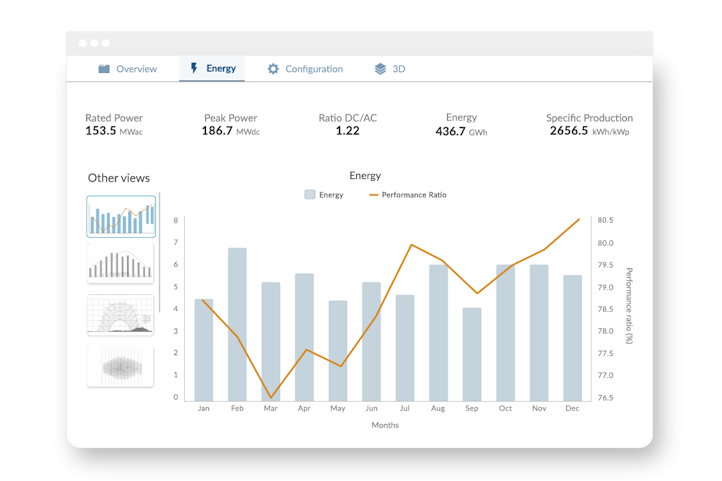Image resolution: width=722 pixels, height=481 pixels.
Task: Click the September energy bar
Action: [472, 354]
